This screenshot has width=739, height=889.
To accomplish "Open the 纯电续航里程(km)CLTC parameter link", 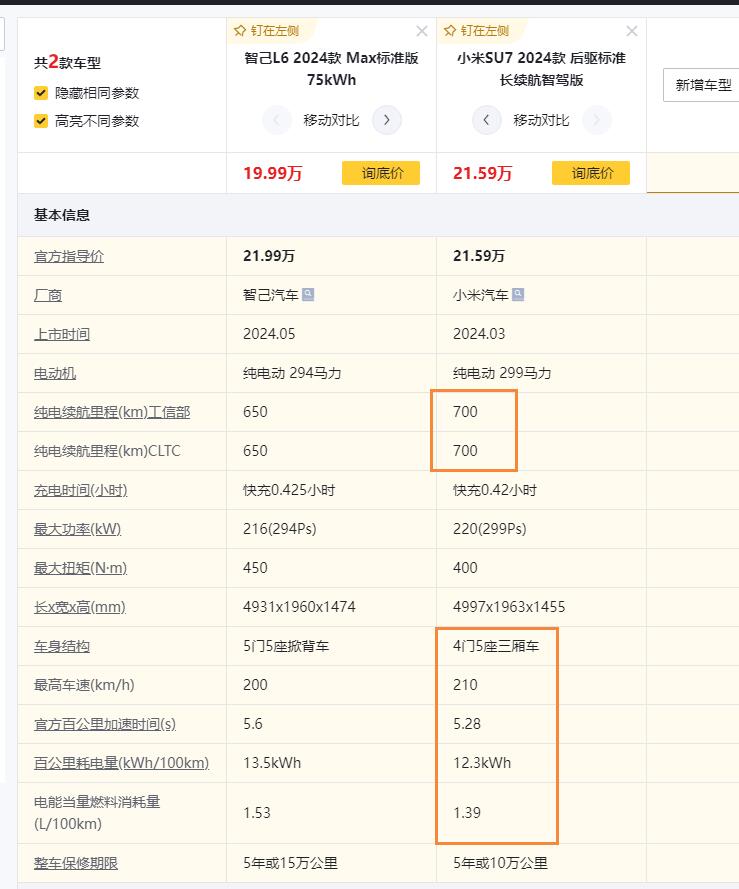I will tap(107, 451).
